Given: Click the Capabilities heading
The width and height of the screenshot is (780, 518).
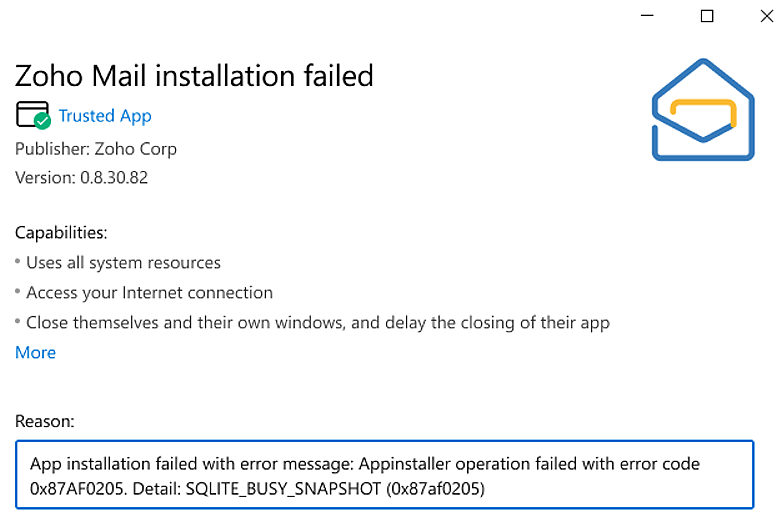Looking at the screenshot, I should click(61, 233).
